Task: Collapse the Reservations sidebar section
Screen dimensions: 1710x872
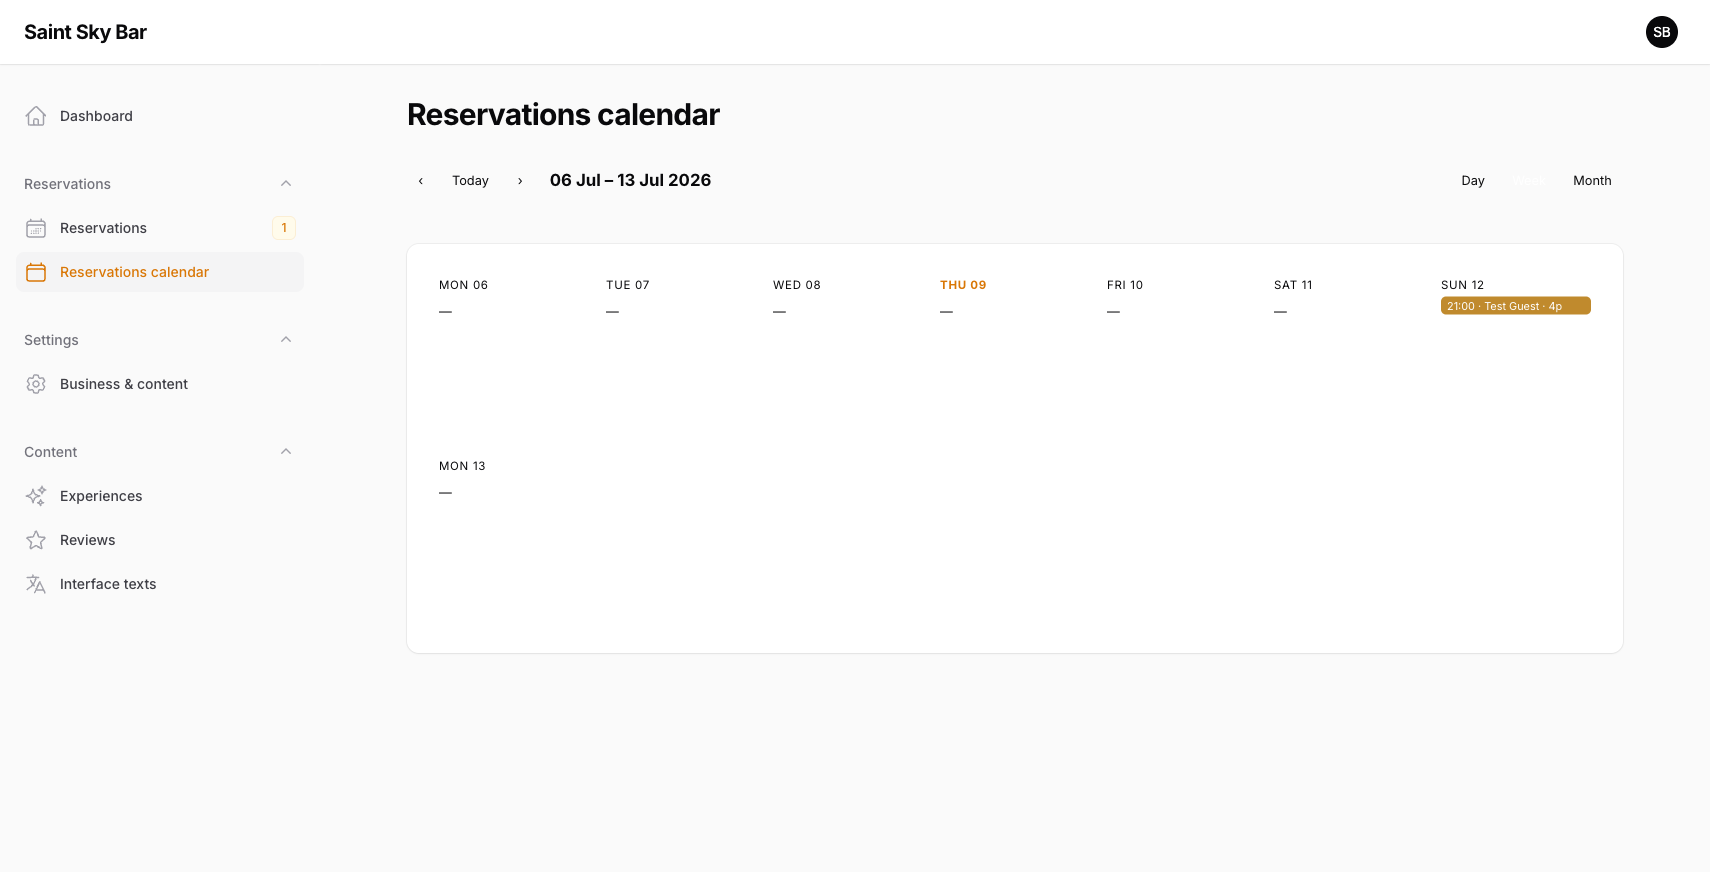Action: click(x=286, y=184)
